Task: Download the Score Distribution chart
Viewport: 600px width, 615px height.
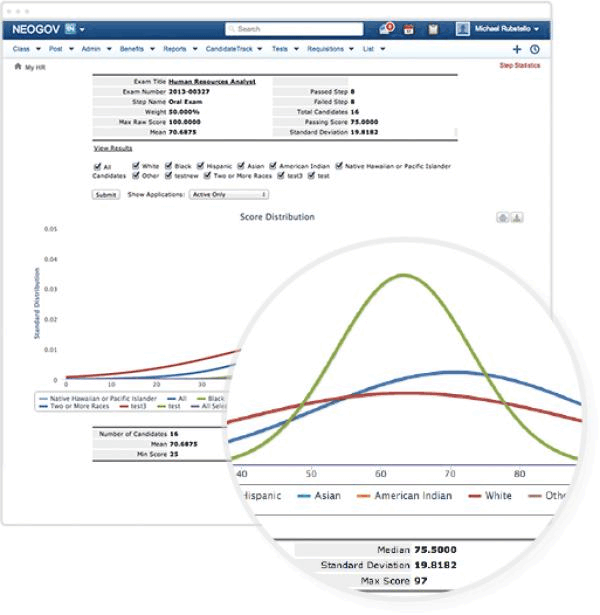Action: click(517, 217)
